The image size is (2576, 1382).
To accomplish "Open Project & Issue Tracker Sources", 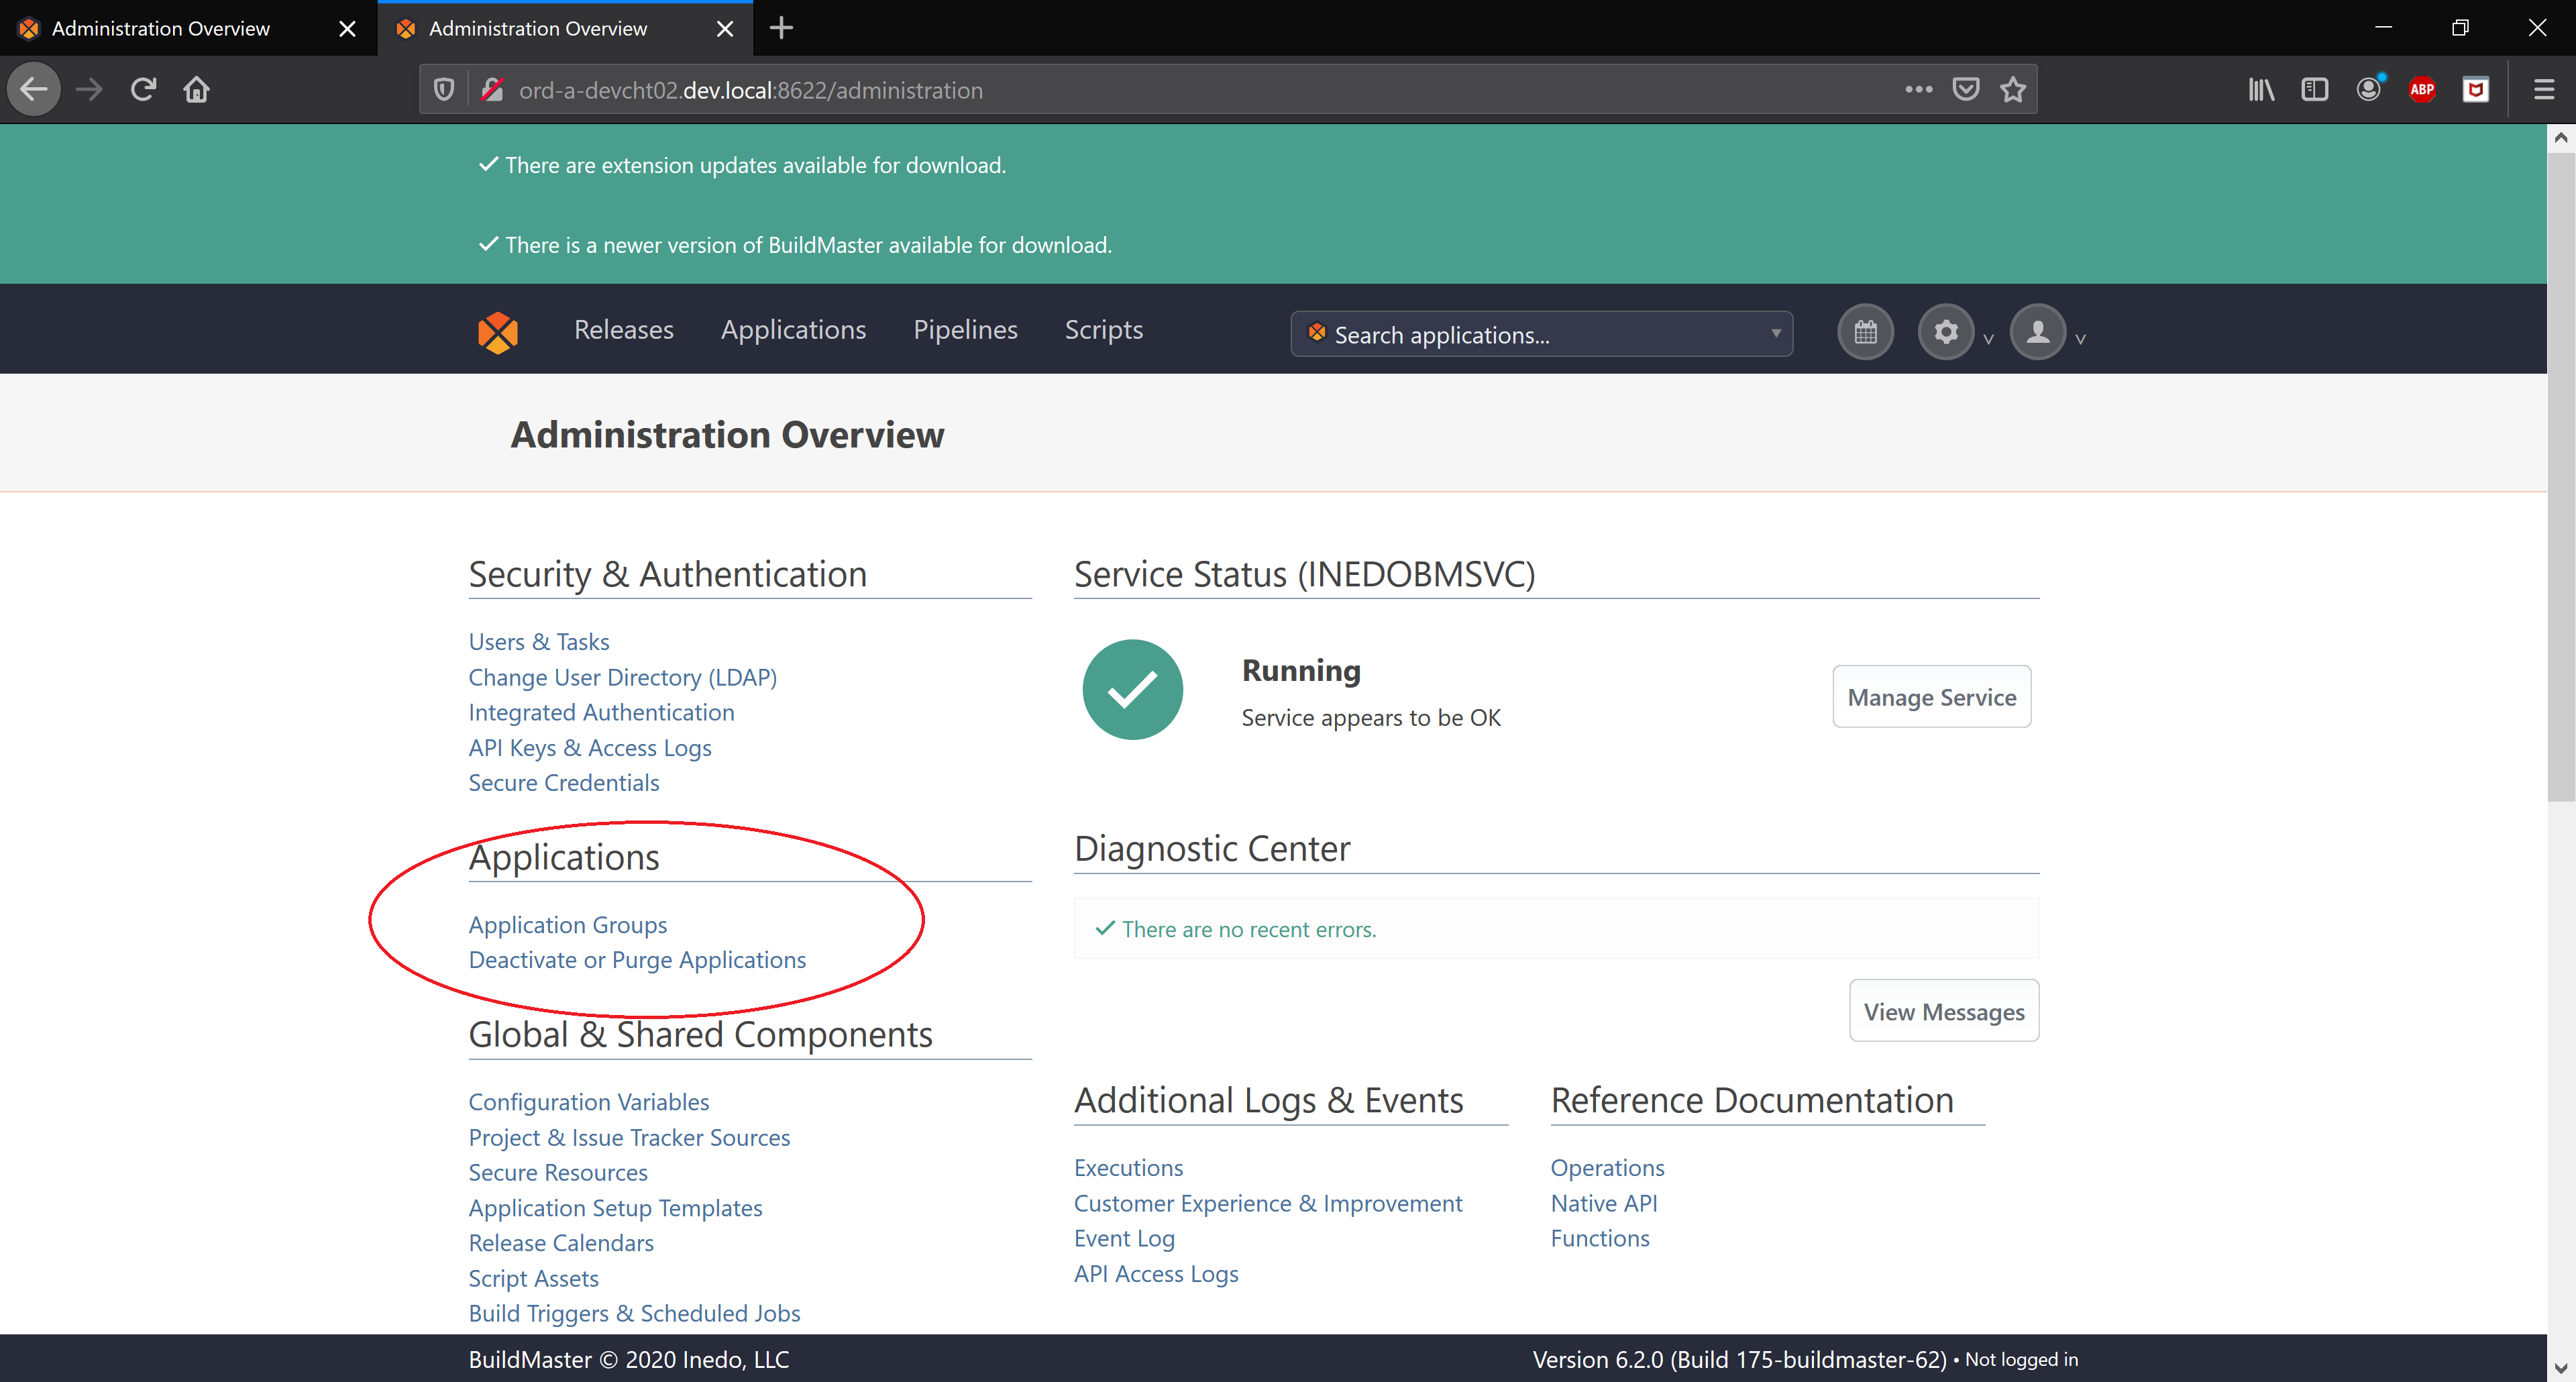I will tap(629, 1137).
